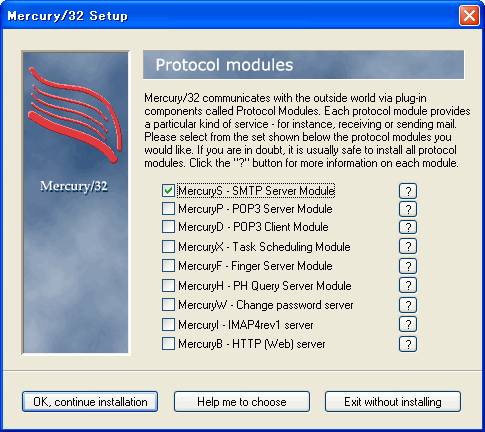Tick the MercuryF Finger Server Module checkbox
This screenshot has width=485, height=432.
coord(168,266)
